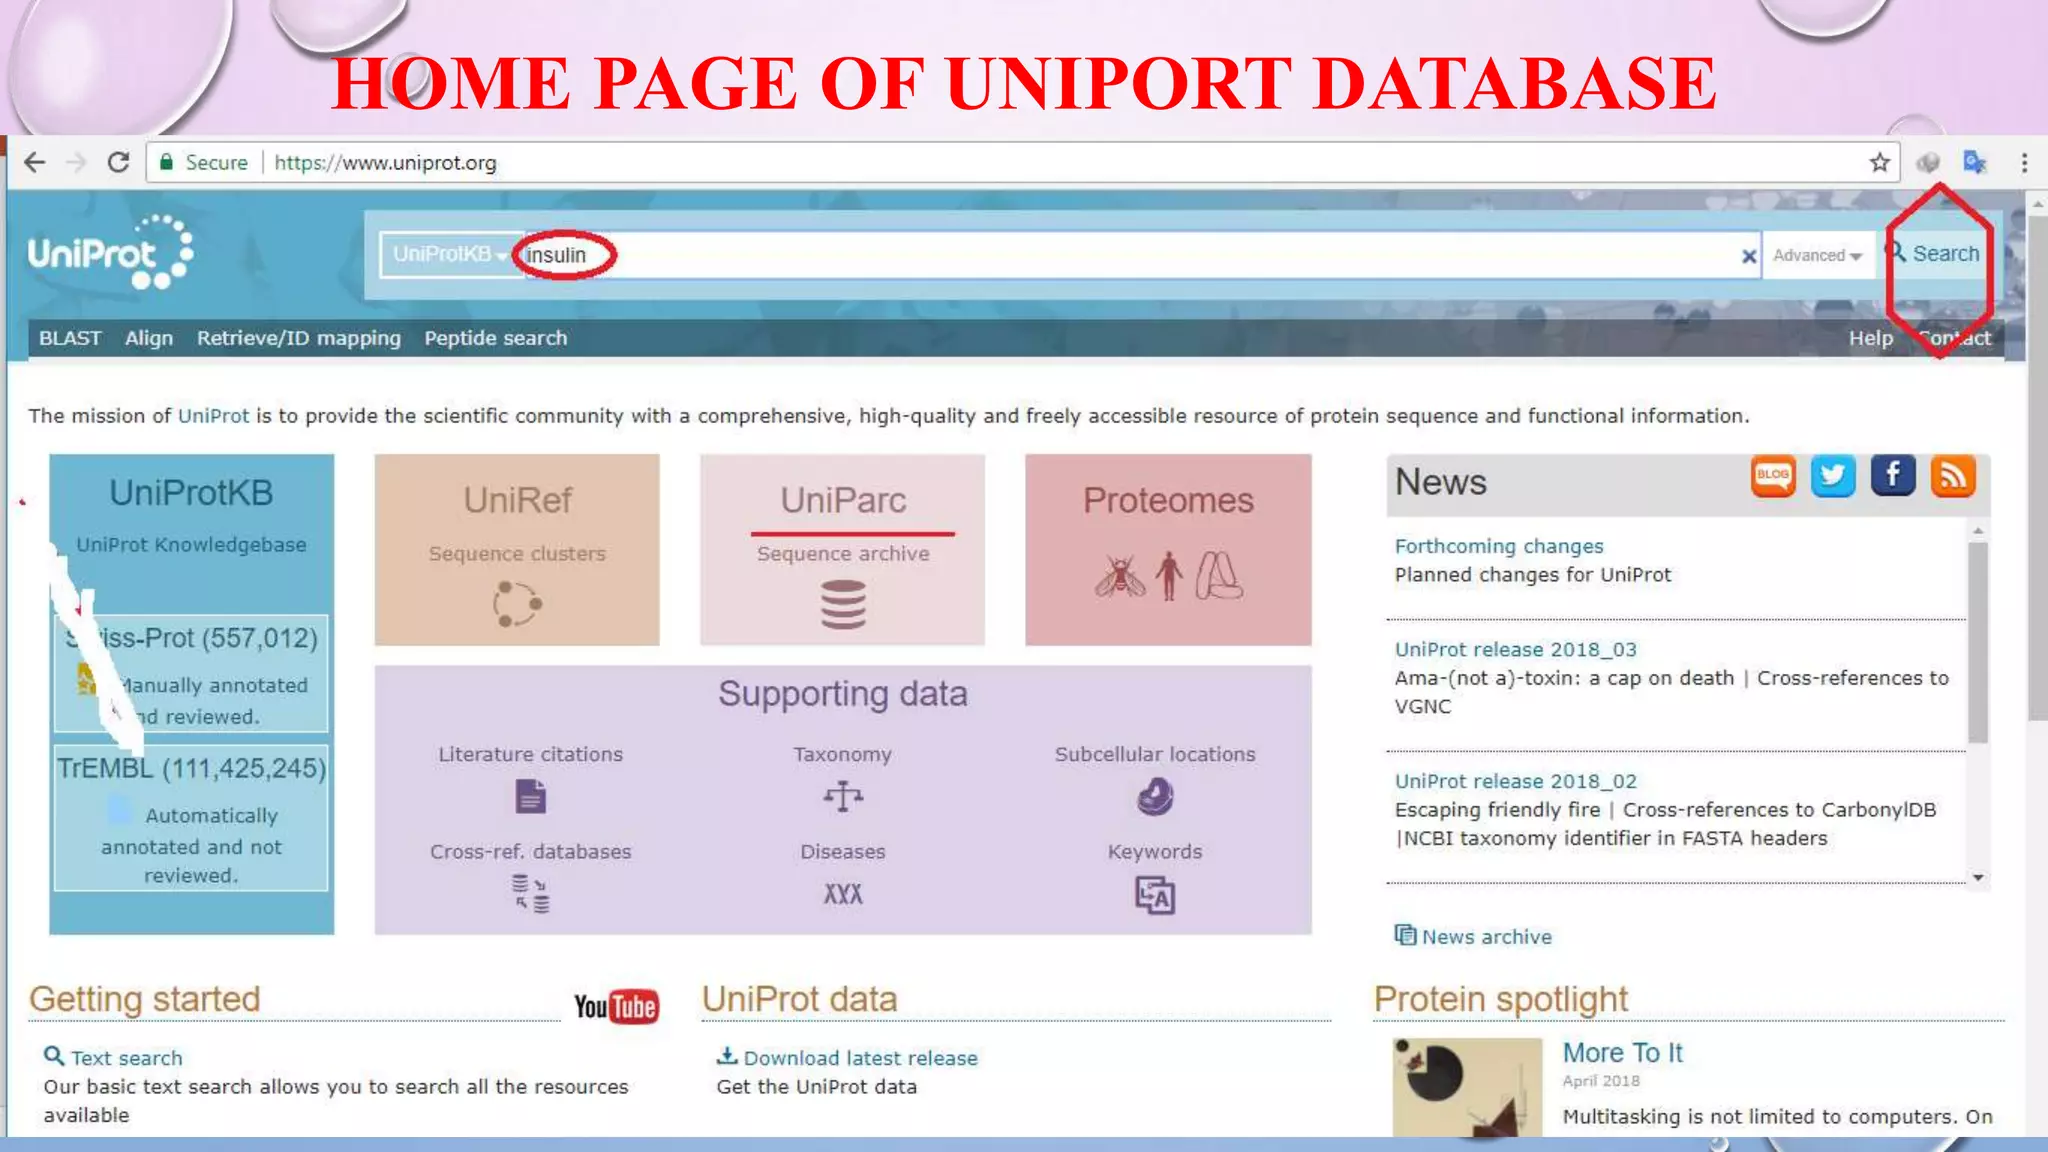
Task: Click the Taxonomy tree icon
Action: click(x=843, y=797)
